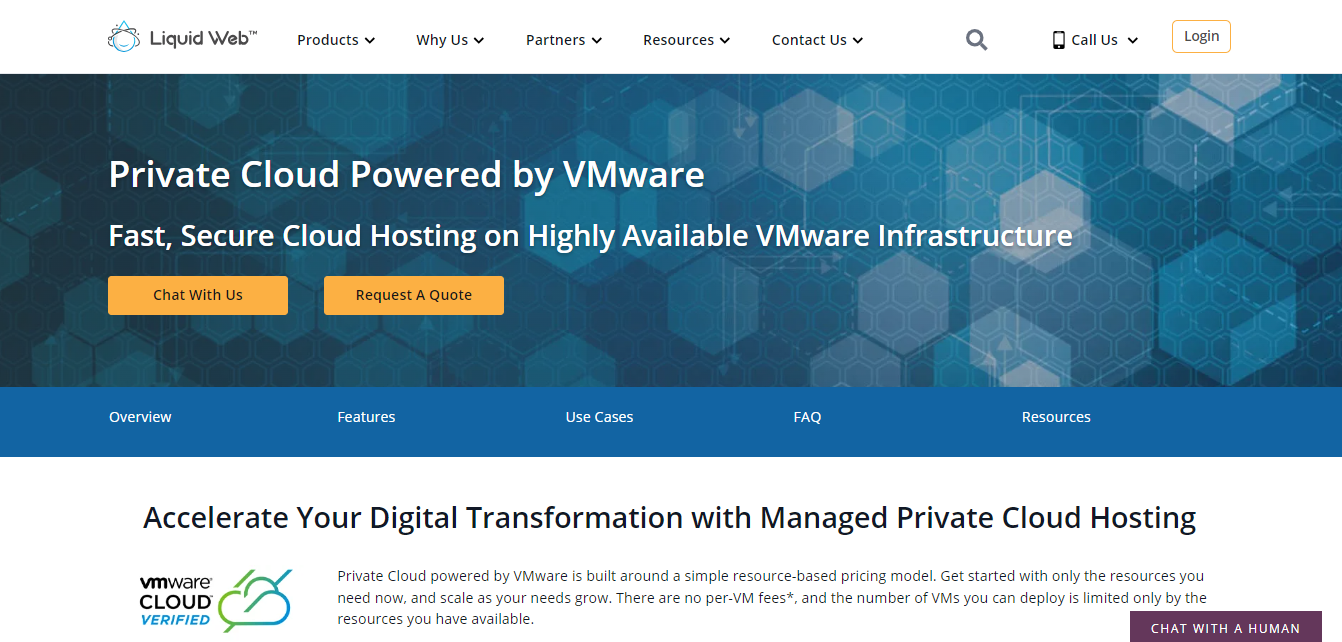Open the Resources dropdown in top navigation

point(686,40)
